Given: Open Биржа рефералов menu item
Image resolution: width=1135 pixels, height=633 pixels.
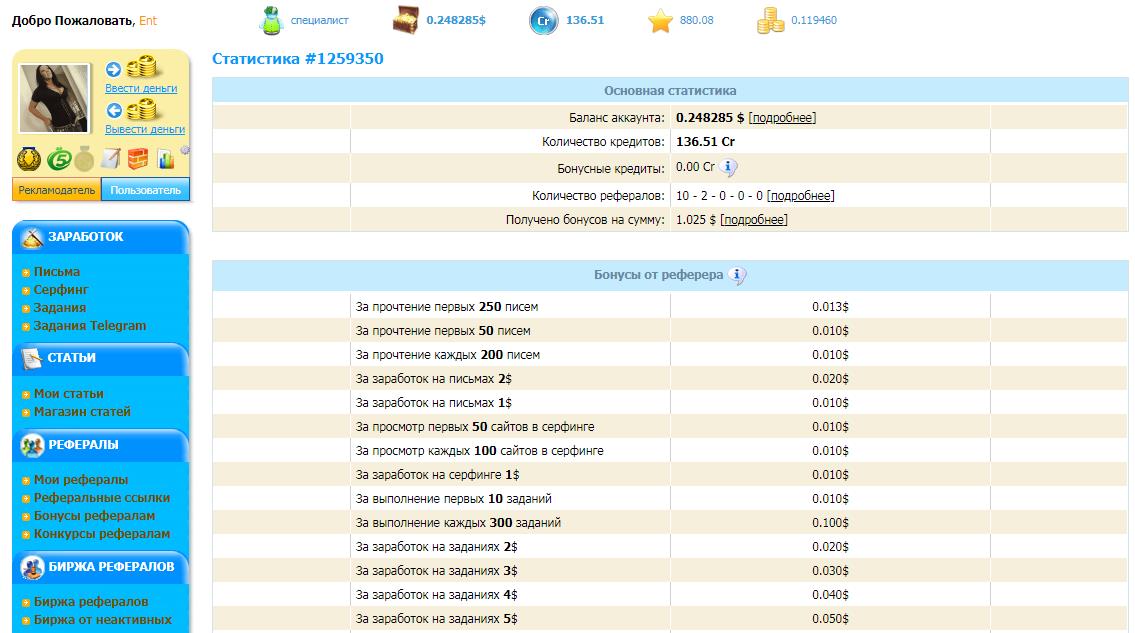Looking at the screenshot, I should [90, 602].
